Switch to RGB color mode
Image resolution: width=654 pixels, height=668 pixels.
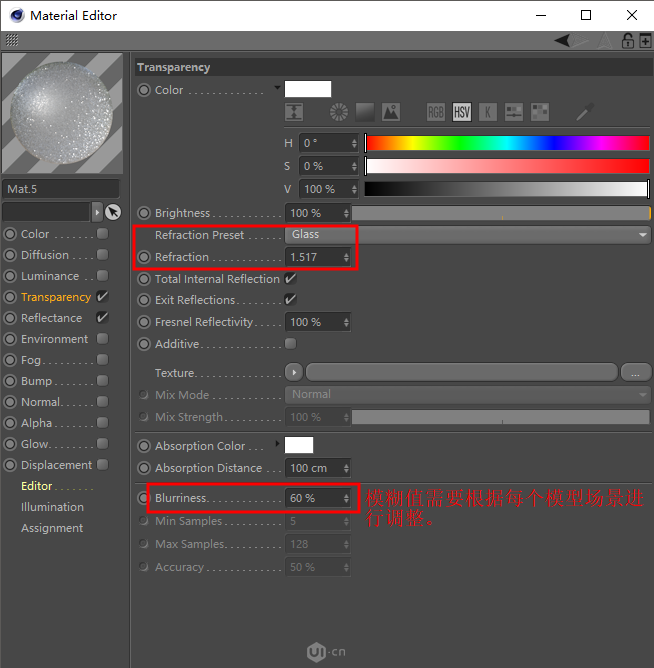click(436, 112)
